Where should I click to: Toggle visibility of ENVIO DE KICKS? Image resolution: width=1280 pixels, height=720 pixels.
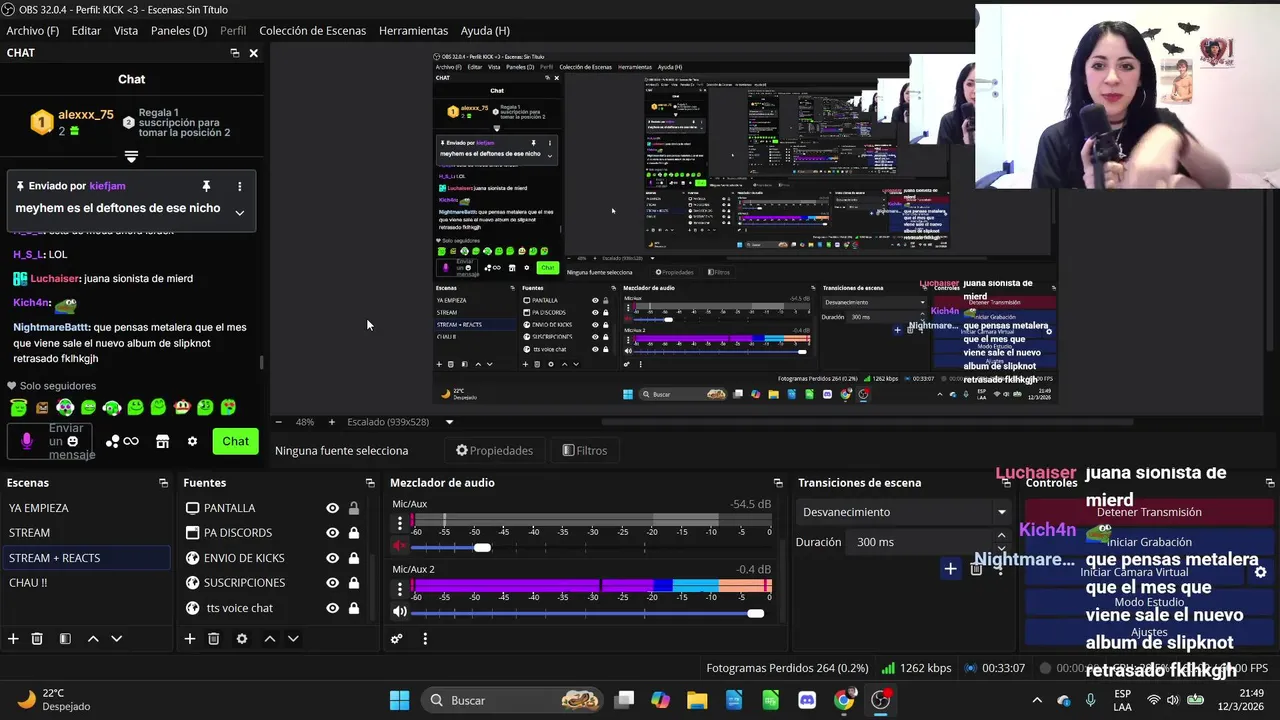[333, 558]
